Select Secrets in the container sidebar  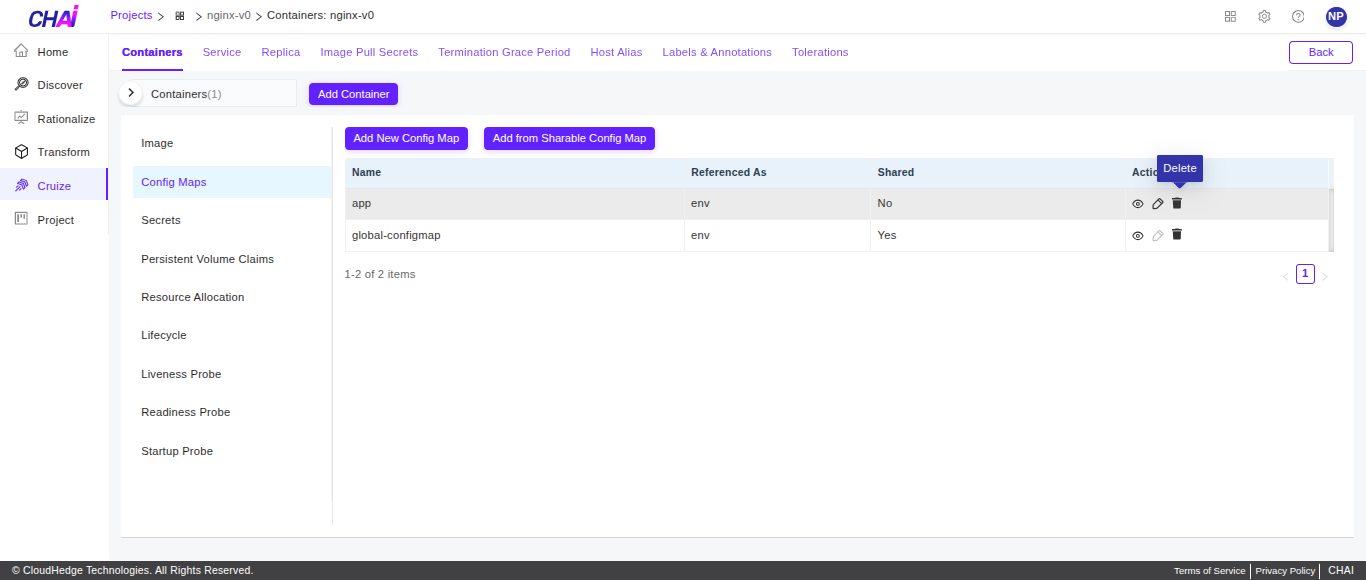point(161,220)
